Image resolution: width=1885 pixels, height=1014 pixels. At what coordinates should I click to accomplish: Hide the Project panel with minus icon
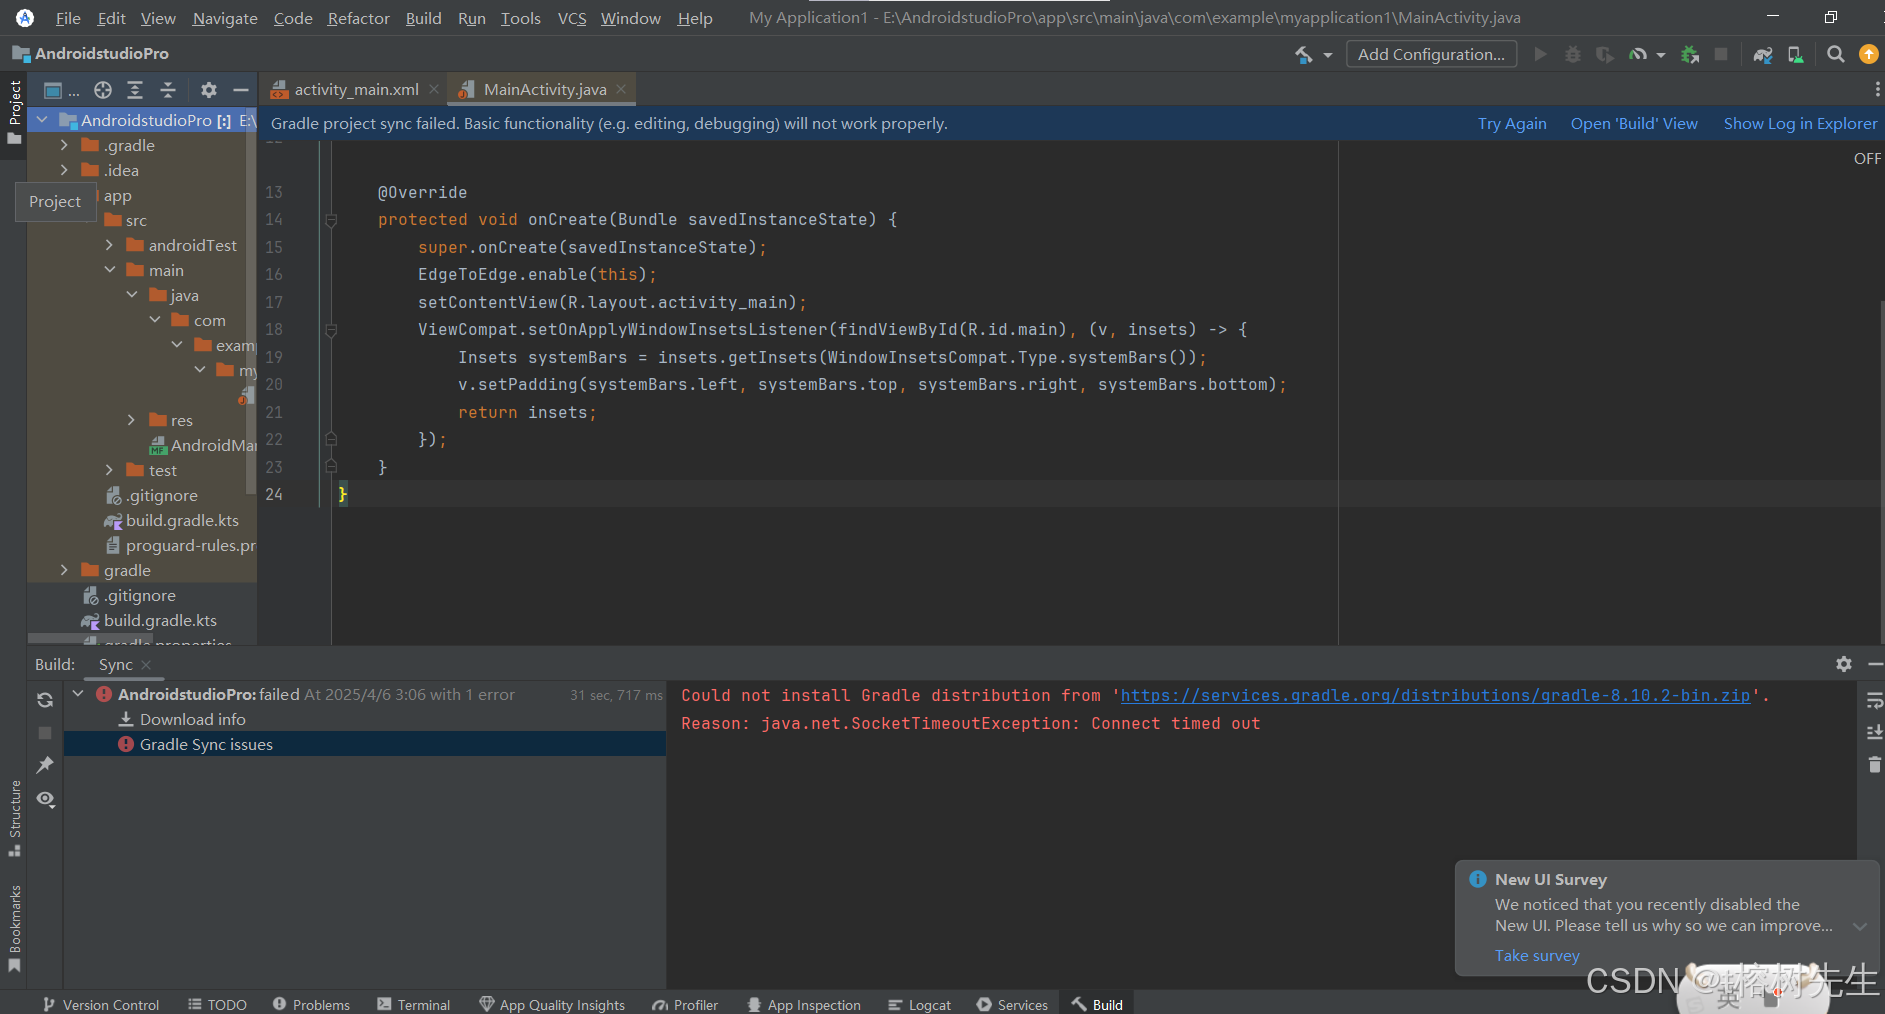pos(240,90)
